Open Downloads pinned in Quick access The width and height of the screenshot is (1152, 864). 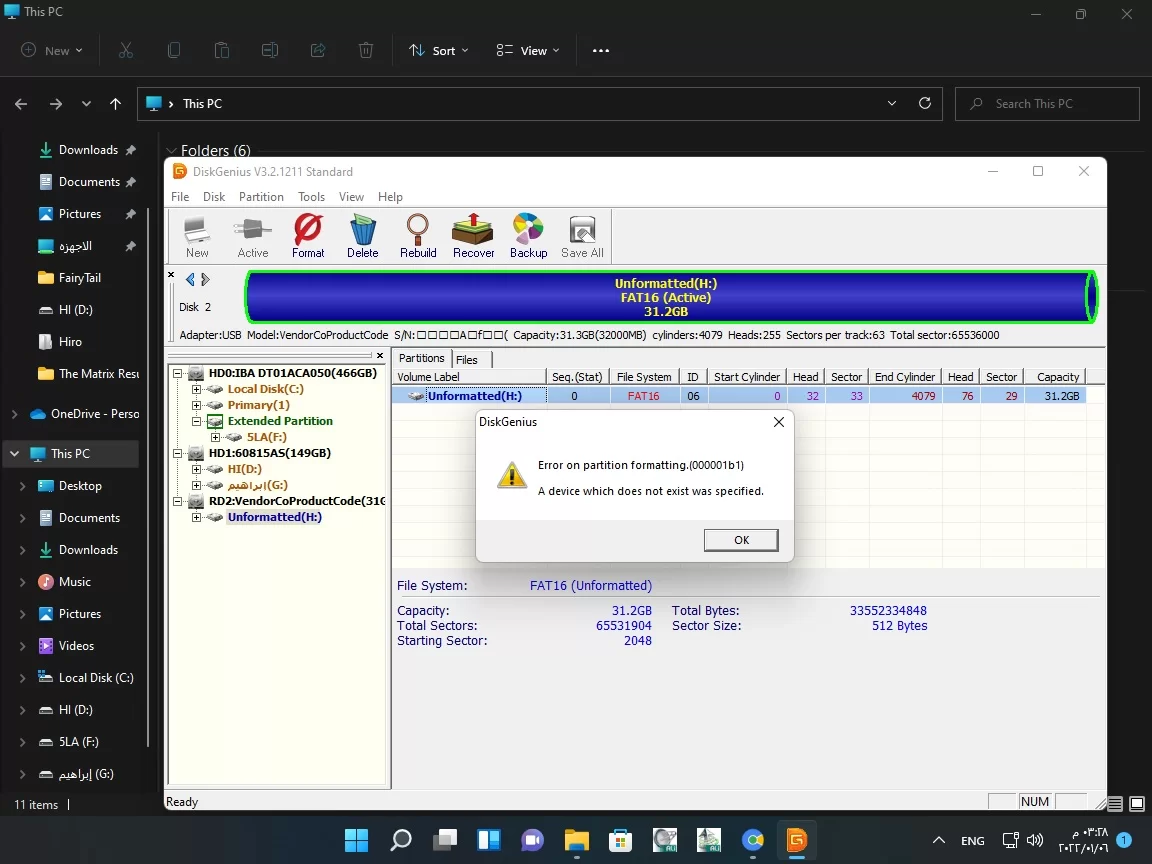[87, 150]
